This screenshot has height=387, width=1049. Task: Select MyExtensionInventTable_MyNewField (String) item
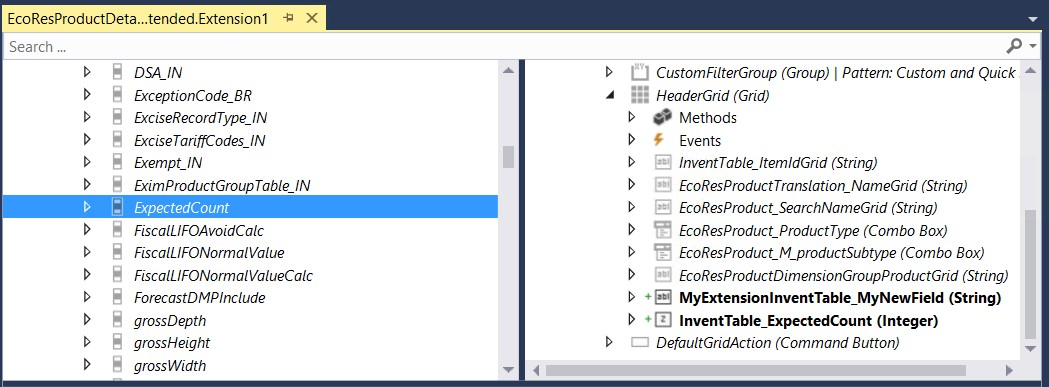[x=840, y=297]
